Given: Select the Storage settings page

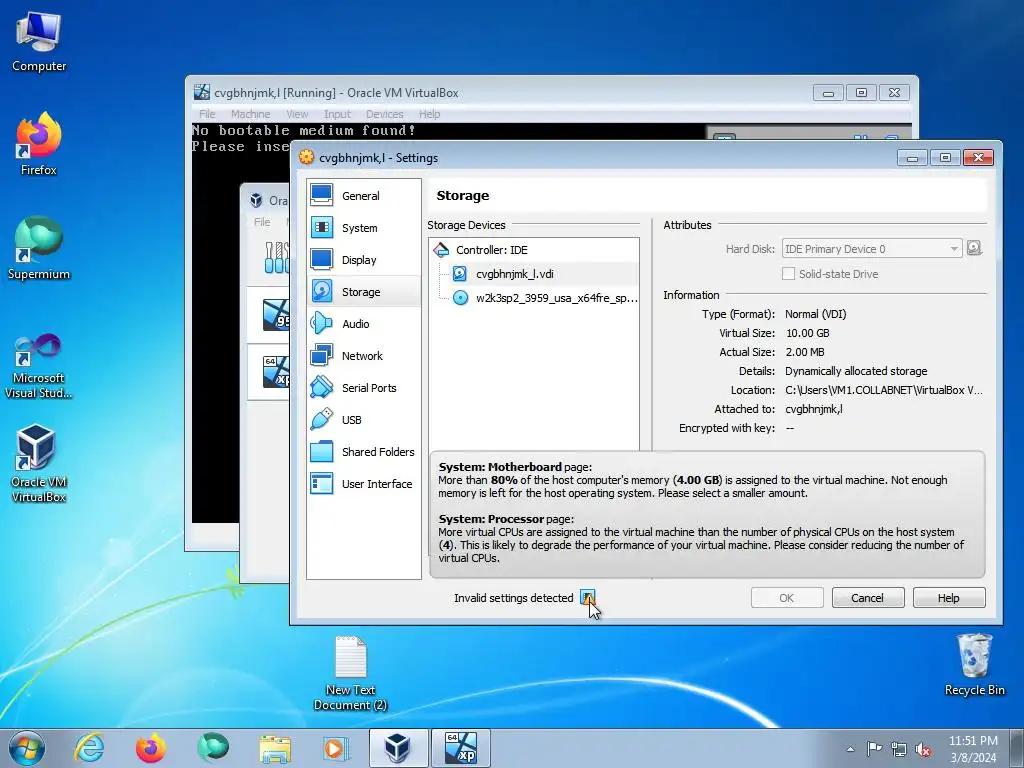Looking at the screenshot, I should pos(363,292).
